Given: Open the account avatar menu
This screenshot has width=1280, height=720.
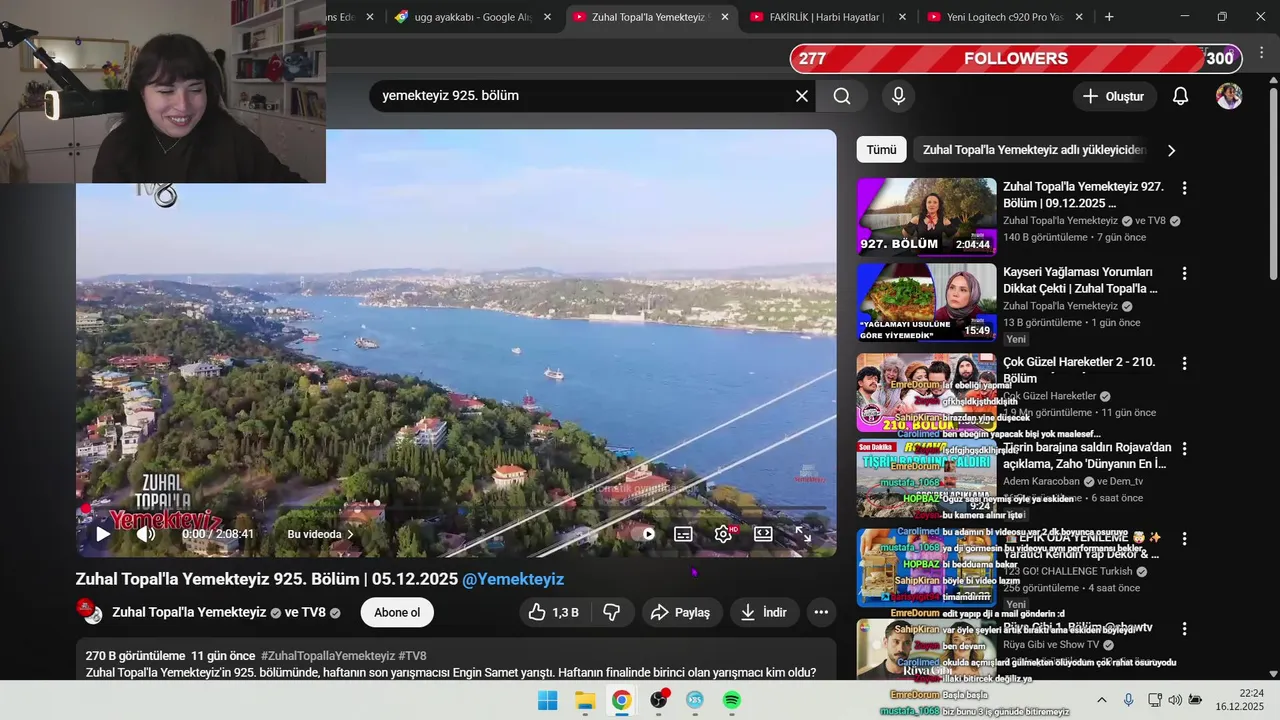Looking at the screenshot, I should 1229,96.
